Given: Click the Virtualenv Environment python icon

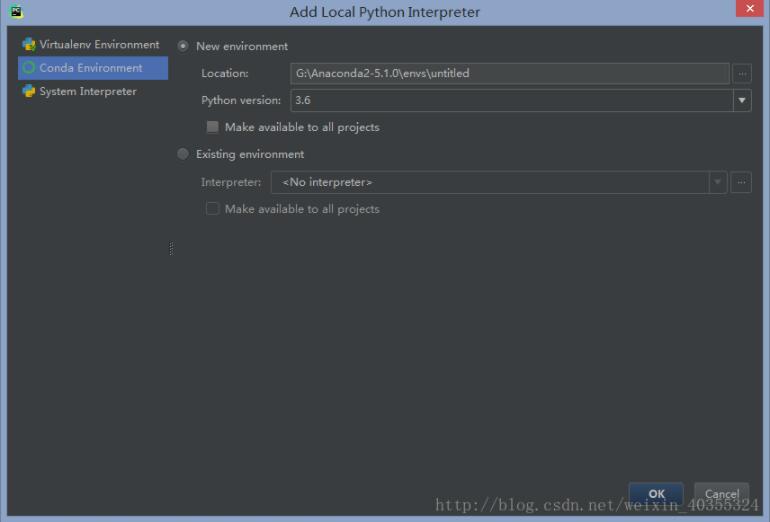Looking at the screenshot, I should (x=29, y=44).
